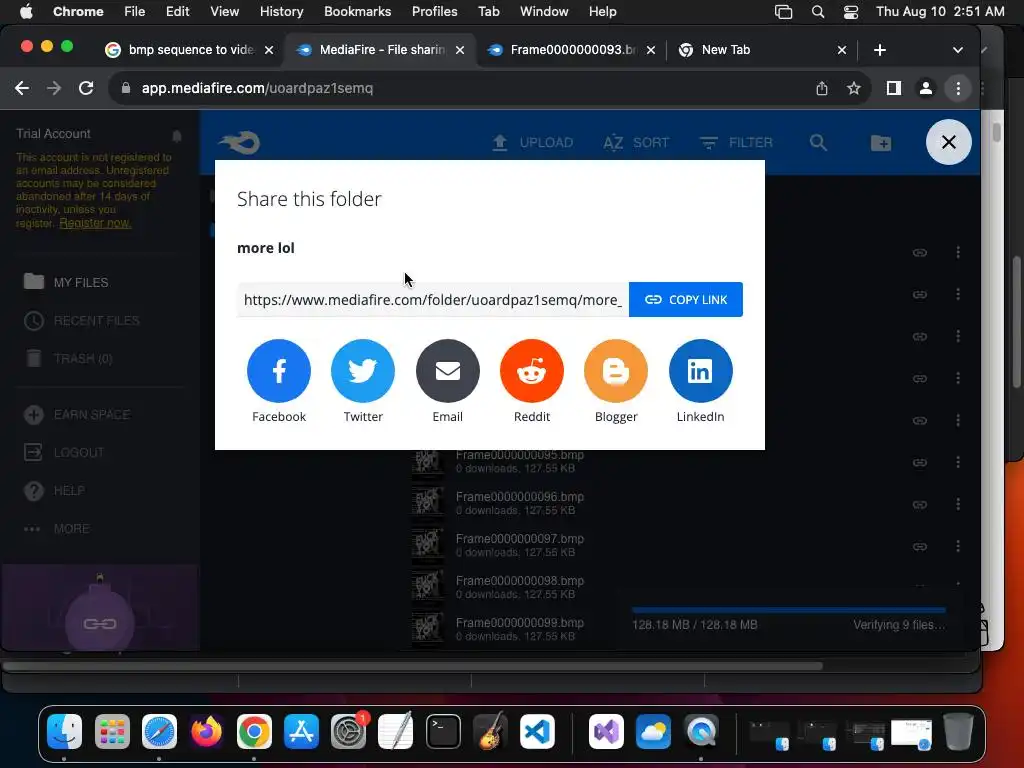1024x768 pixels.
Task: Close the share dialog with the round X
Action: [948, 142]
